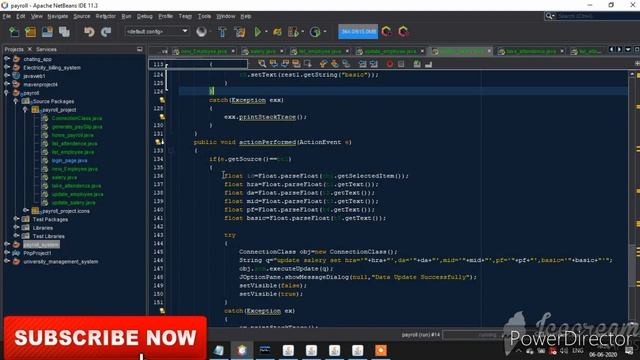Click scroll documents left arrow

[x=611, y=49]
